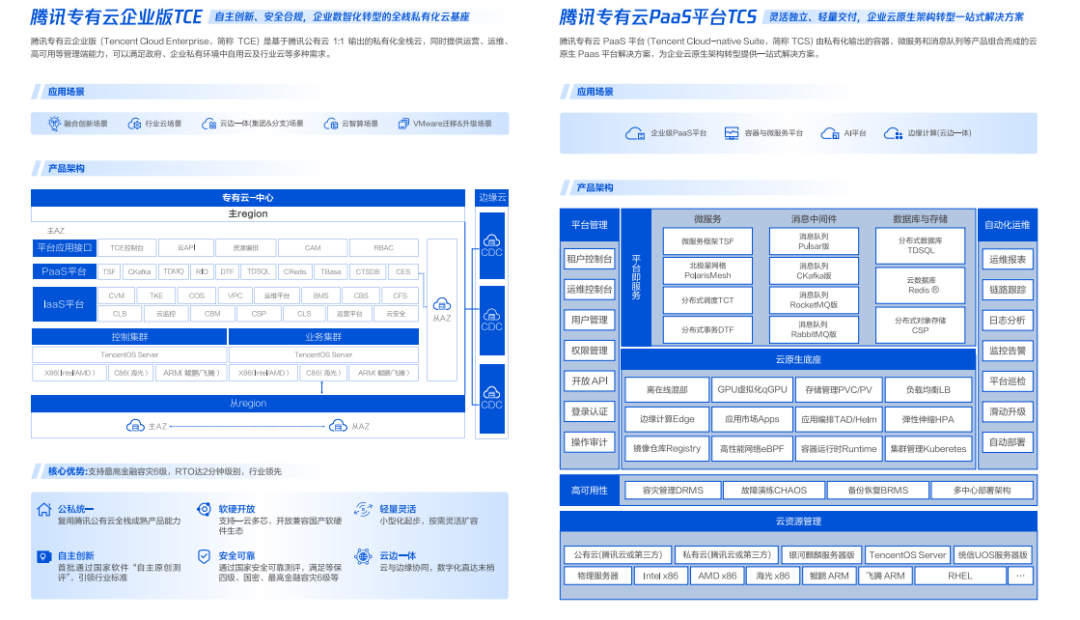The height and width of the screenshot is (620, 1080).
Task: Click the 云边一体(集团&分支)场景 cloud icon
Action: point(209,124)
